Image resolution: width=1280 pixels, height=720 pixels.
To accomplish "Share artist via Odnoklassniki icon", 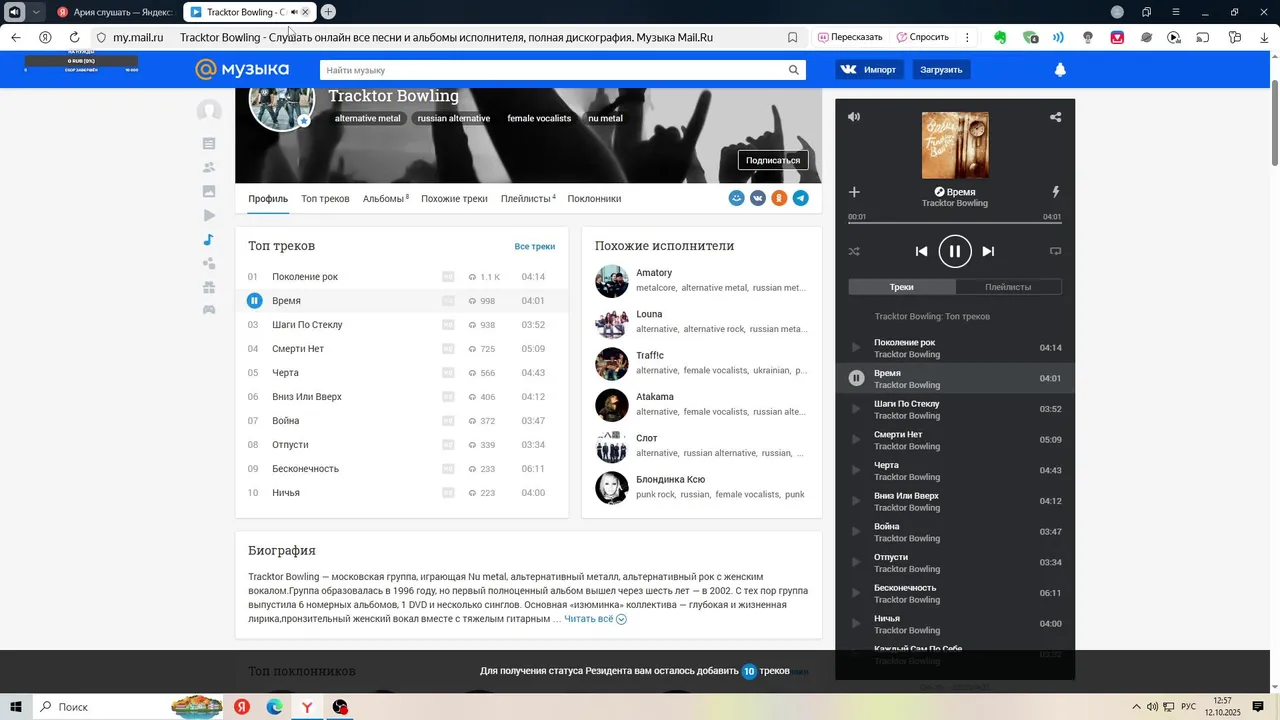I will click(x=779, y=198).
